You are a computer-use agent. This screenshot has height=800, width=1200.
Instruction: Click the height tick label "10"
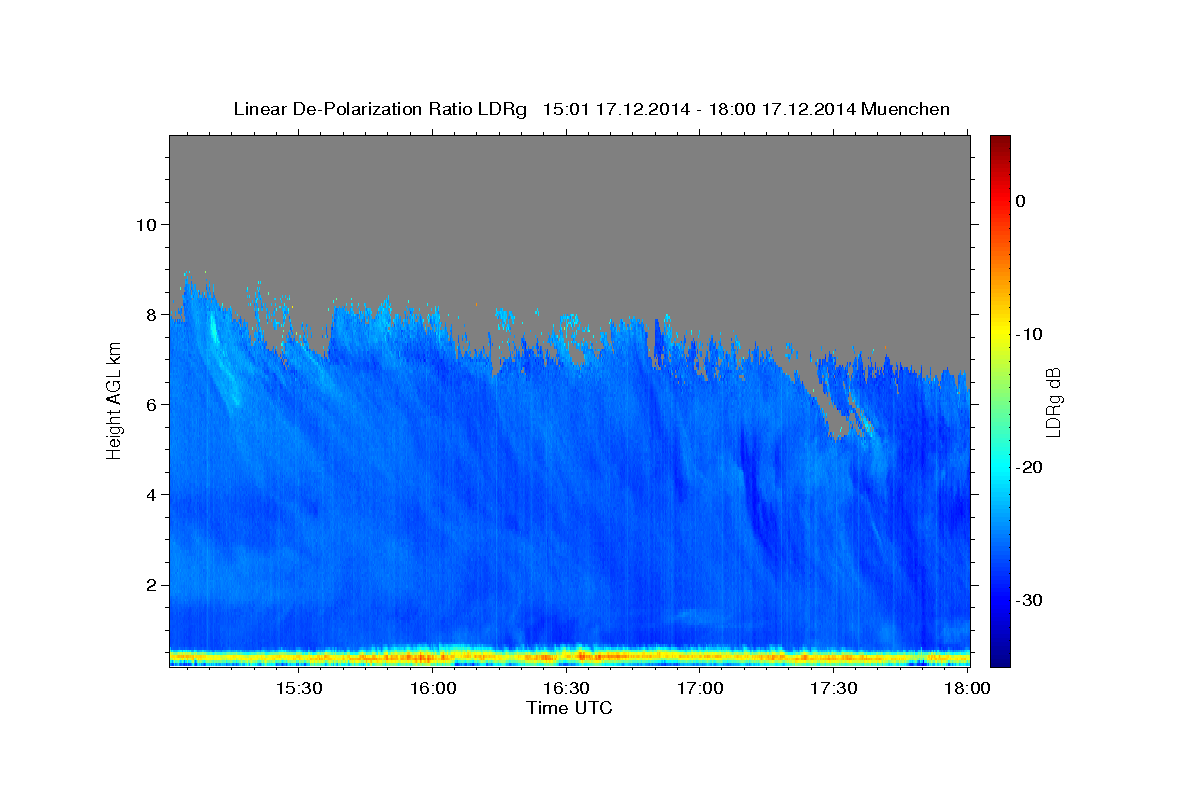147,224
